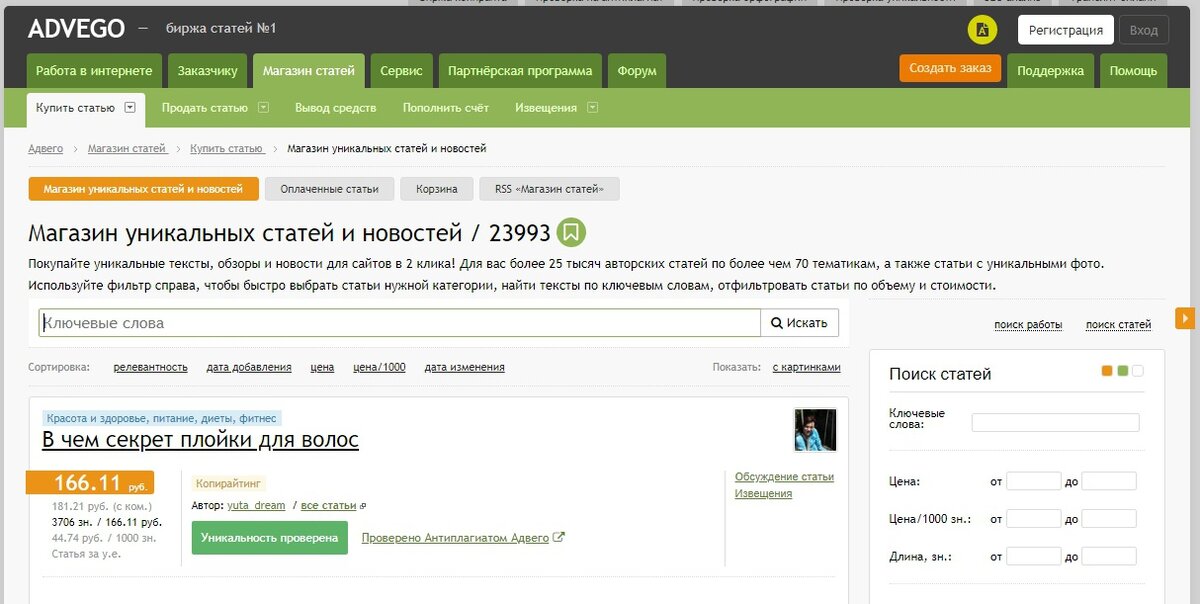The height and width of the screenshot is (604, 1200).
Task: Sort by дата добавления
Action: 249,367
